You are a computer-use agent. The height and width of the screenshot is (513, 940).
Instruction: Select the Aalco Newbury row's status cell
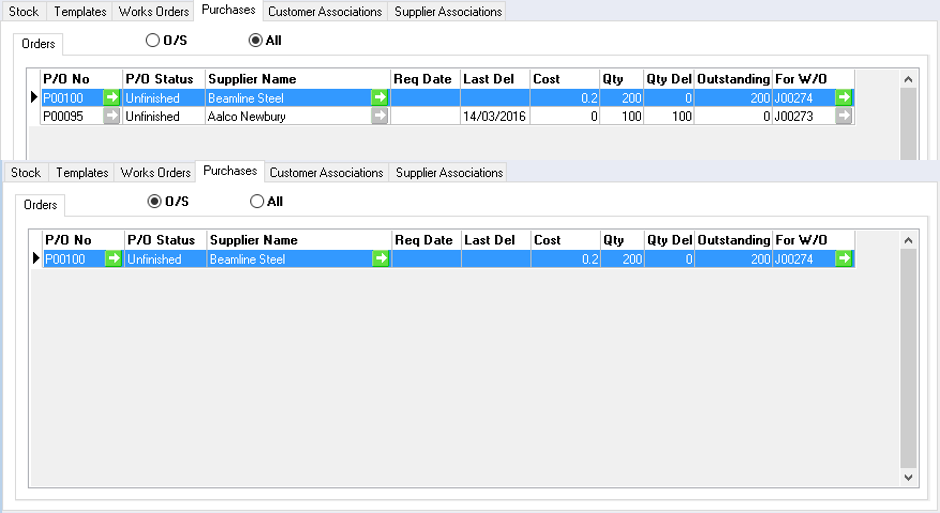pyautogui.click(x=163, y=116)
